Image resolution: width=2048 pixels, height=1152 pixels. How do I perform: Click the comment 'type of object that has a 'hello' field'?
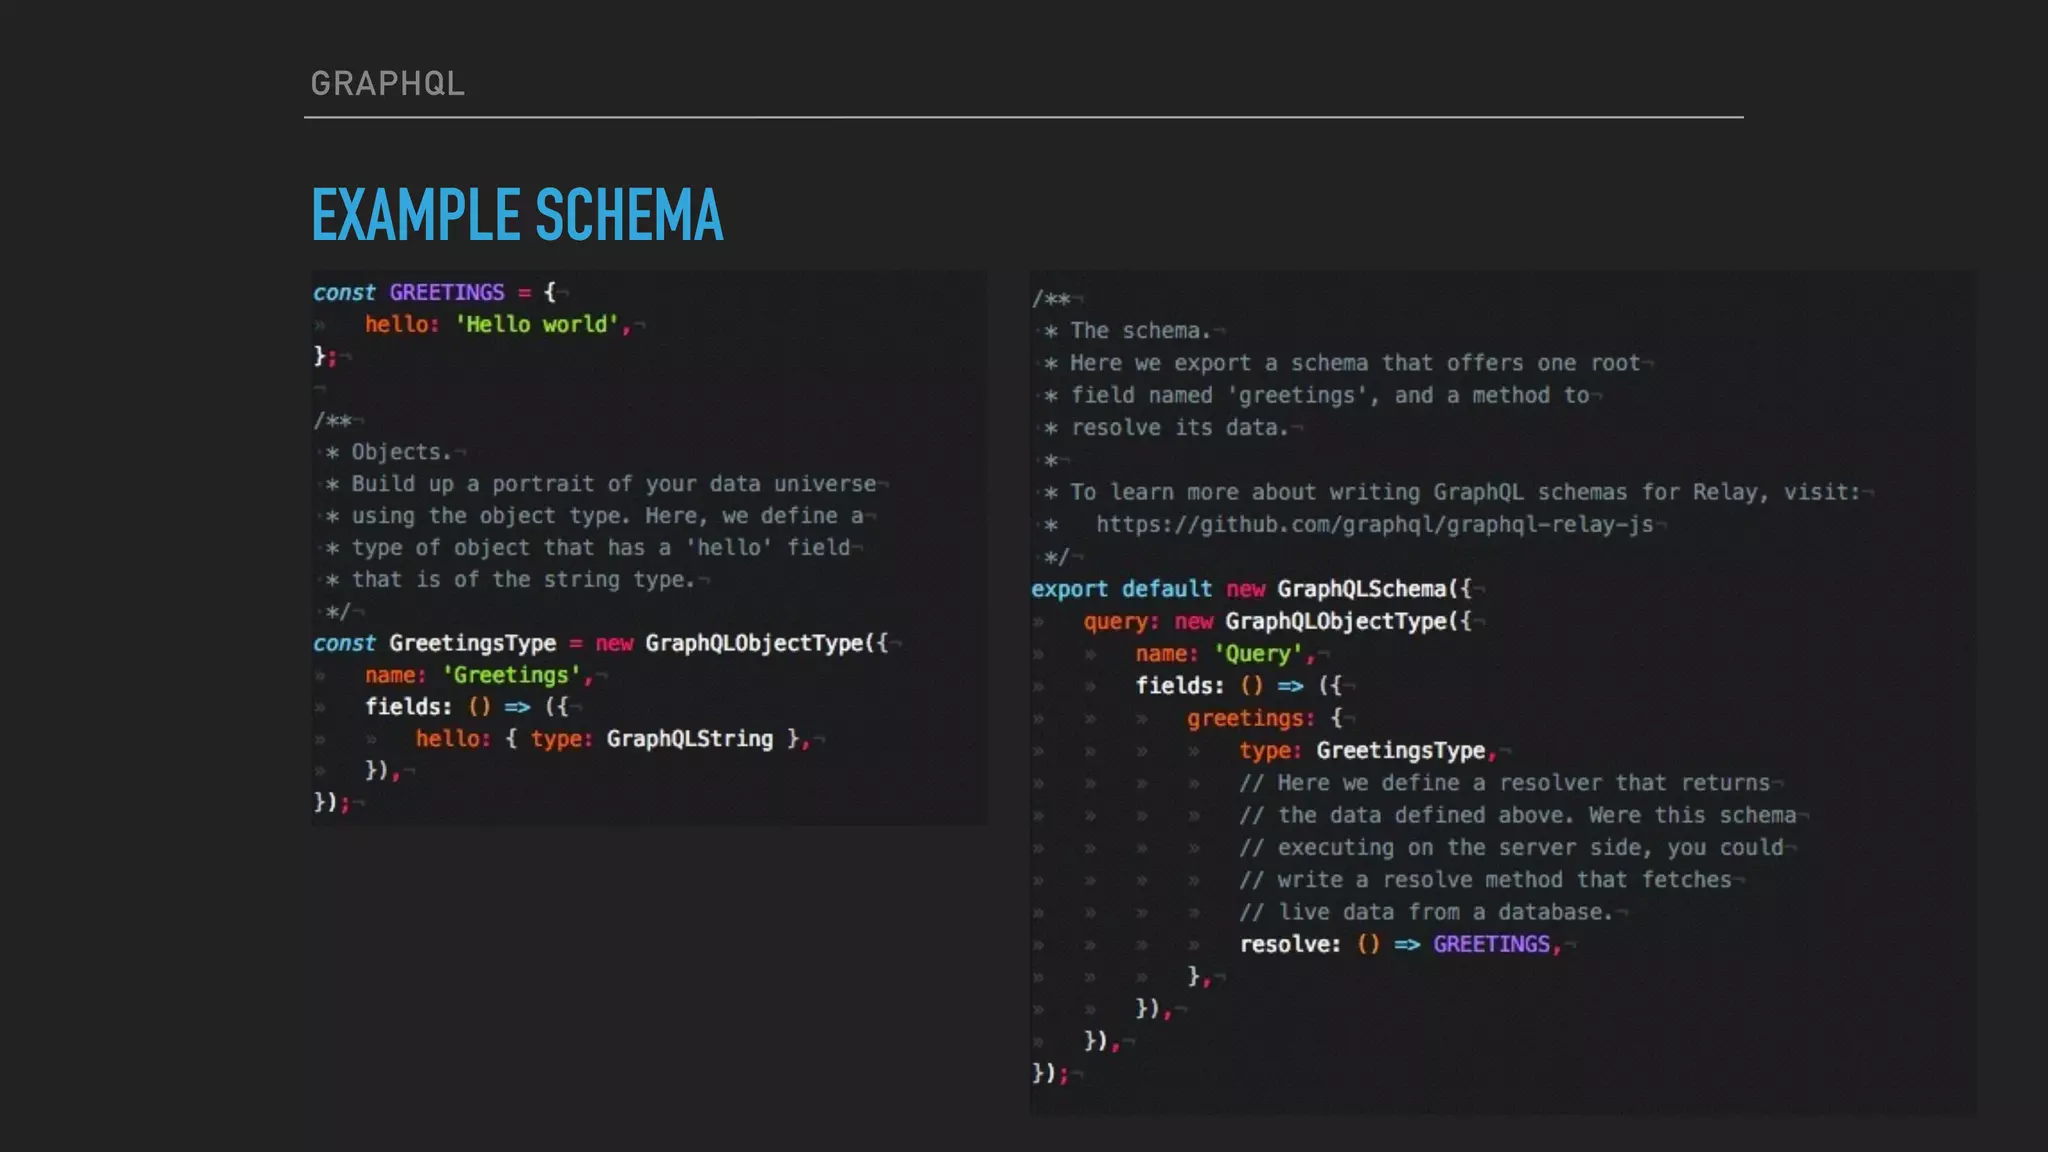600,548
